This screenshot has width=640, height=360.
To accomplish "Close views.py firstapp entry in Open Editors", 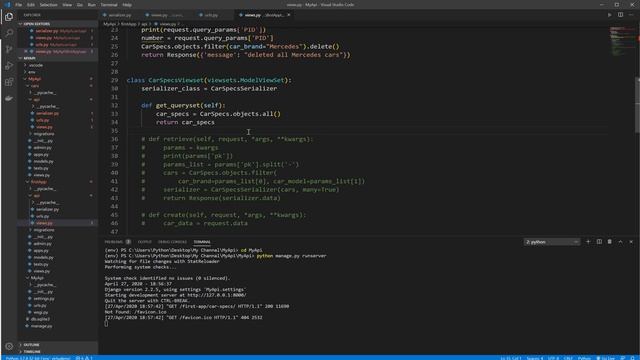I will tap(26, 51).
